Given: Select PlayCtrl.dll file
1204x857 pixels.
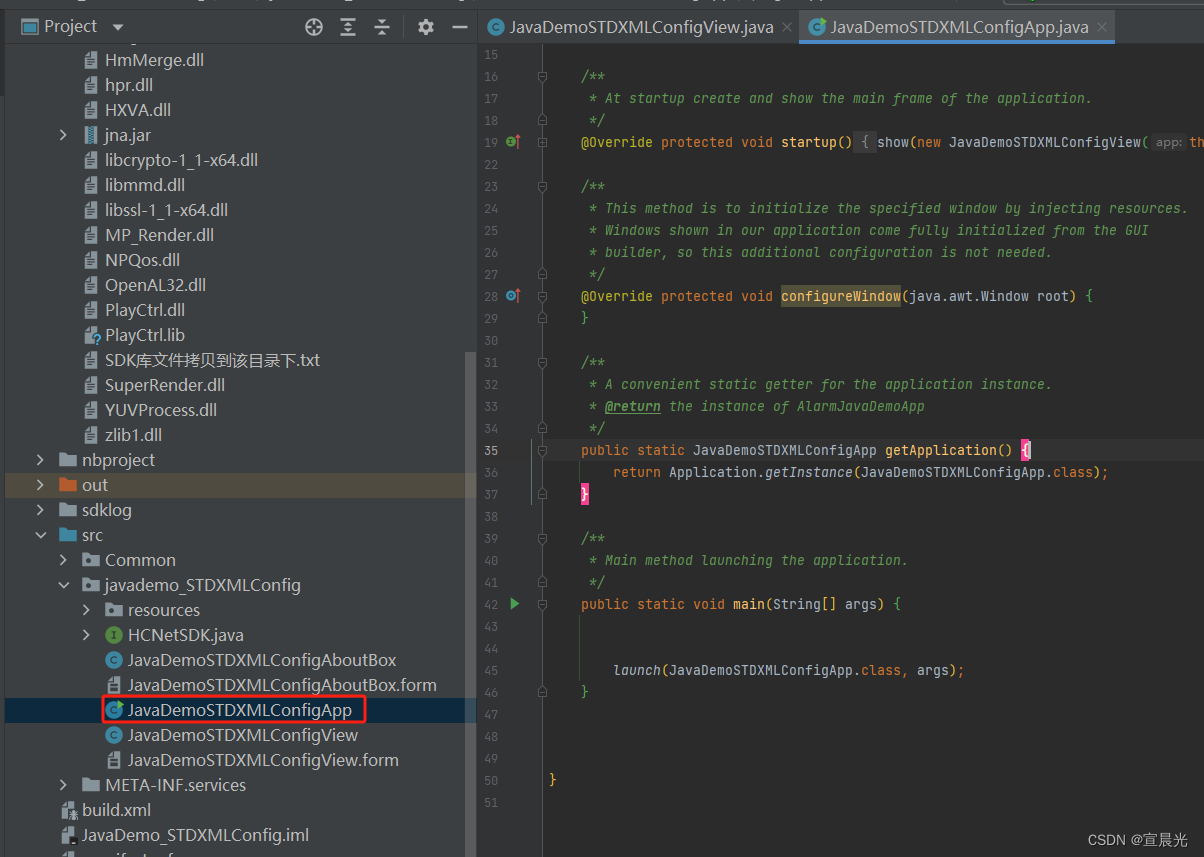Looking at the screenshot, I should [x=145, y=310].
